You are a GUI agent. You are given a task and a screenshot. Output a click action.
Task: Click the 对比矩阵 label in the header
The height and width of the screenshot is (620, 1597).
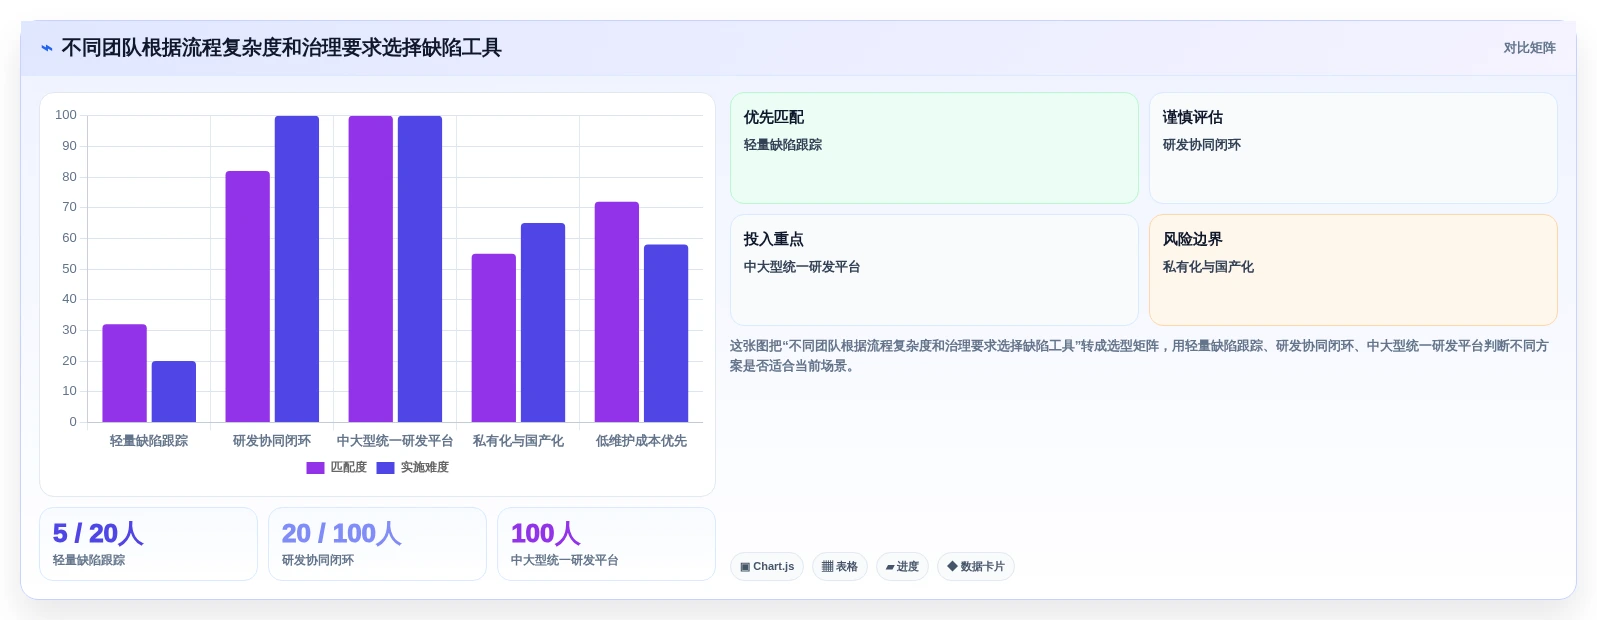point(1529,48)
